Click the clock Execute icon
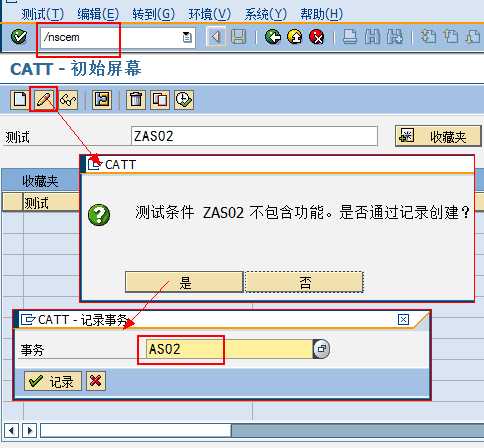 (x=184, y=99)
